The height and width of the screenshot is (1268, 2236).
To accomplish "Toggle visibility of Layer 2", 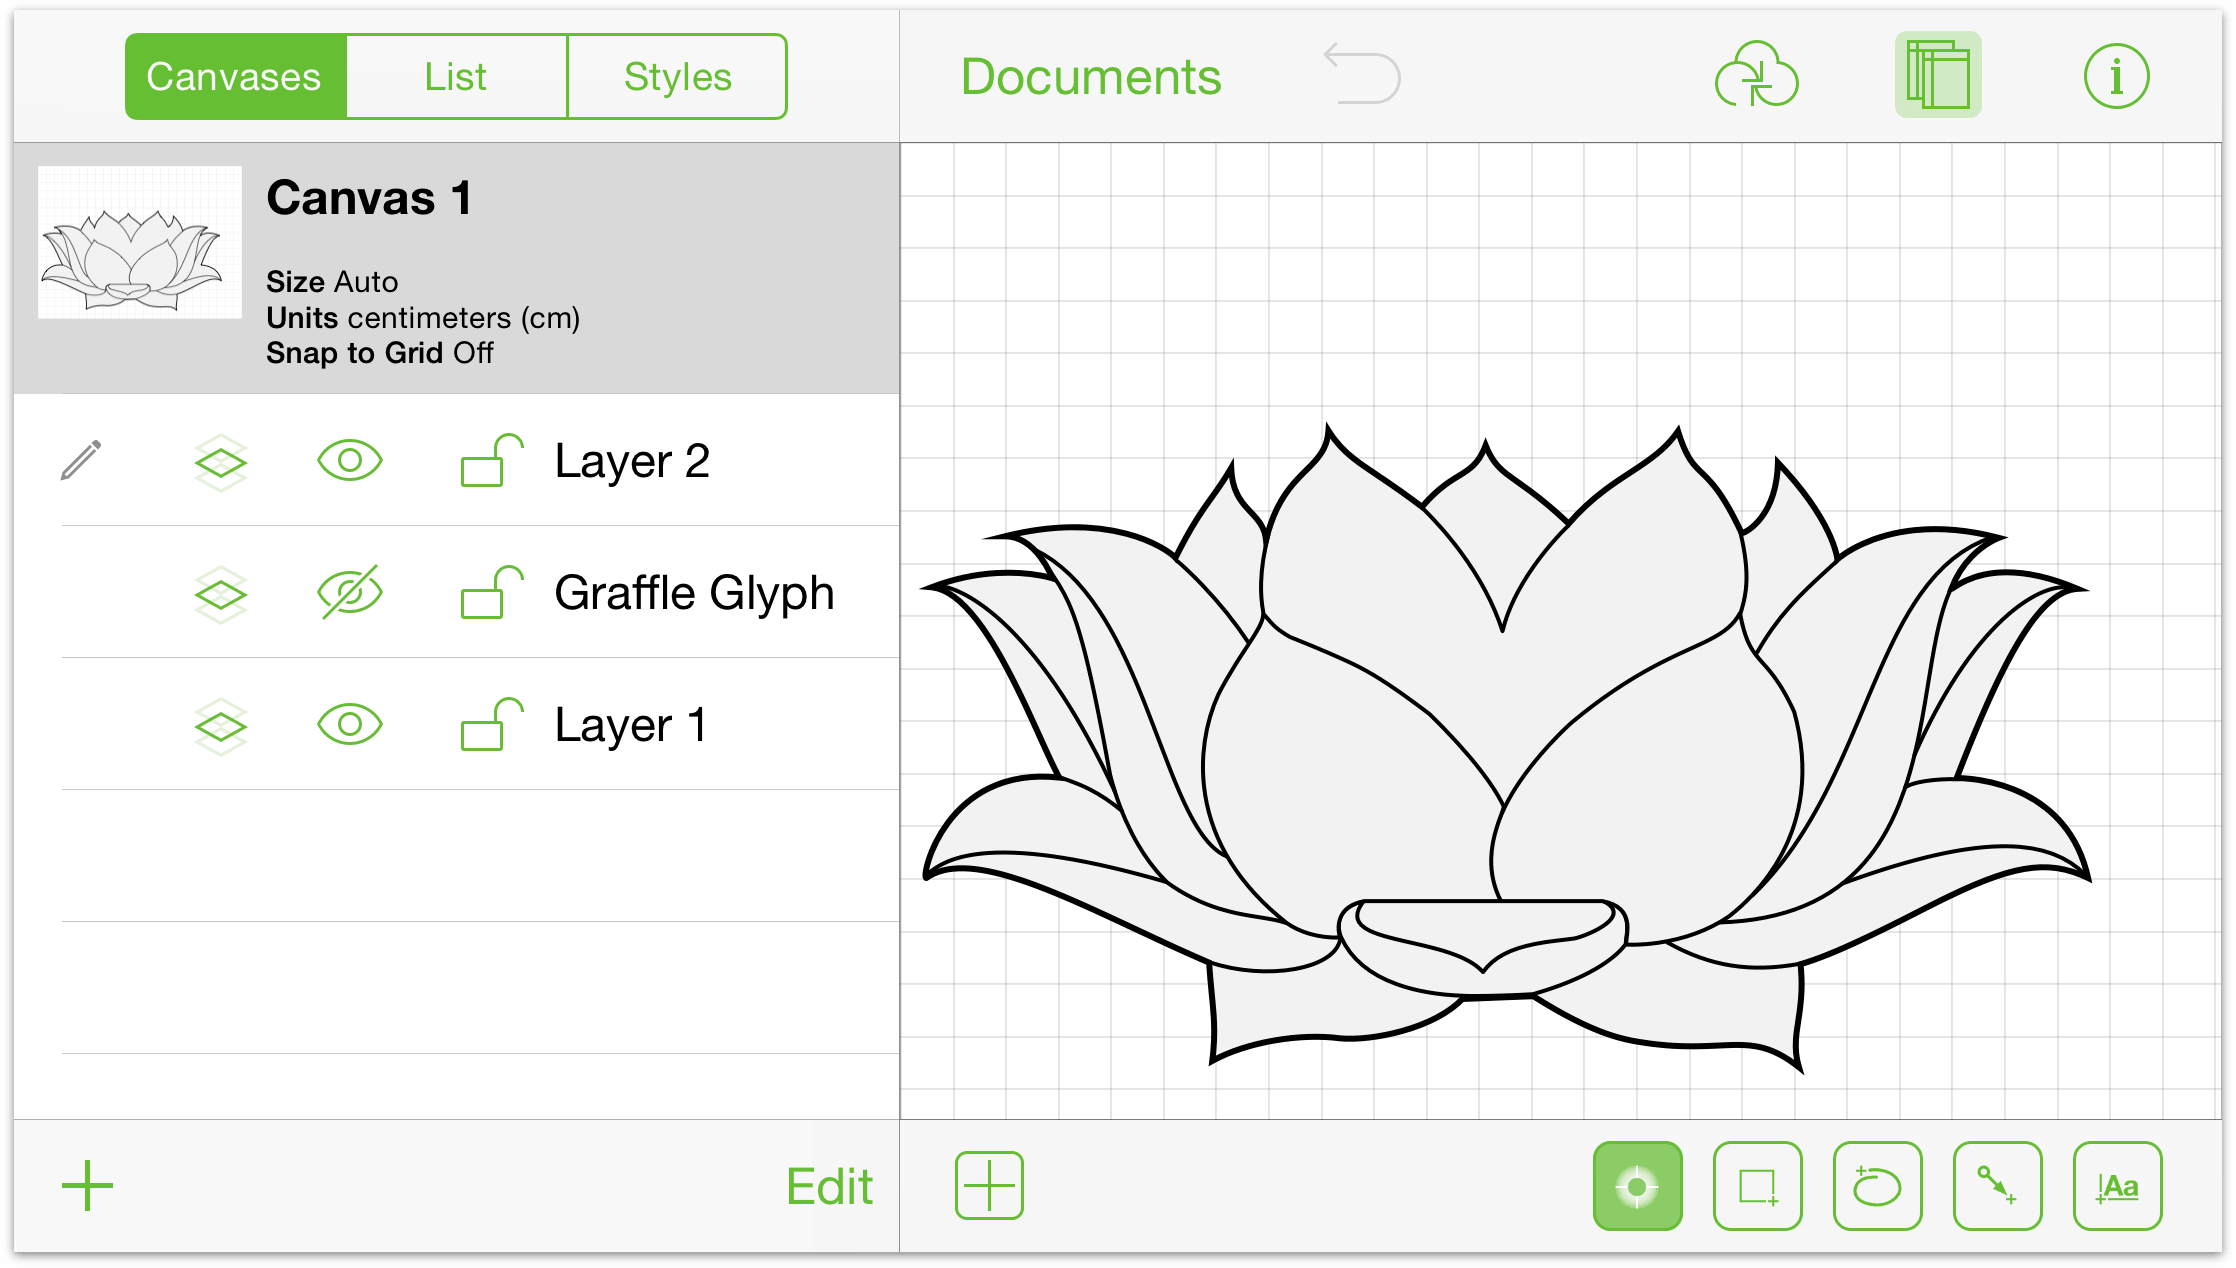I will [x=350, y=461].
